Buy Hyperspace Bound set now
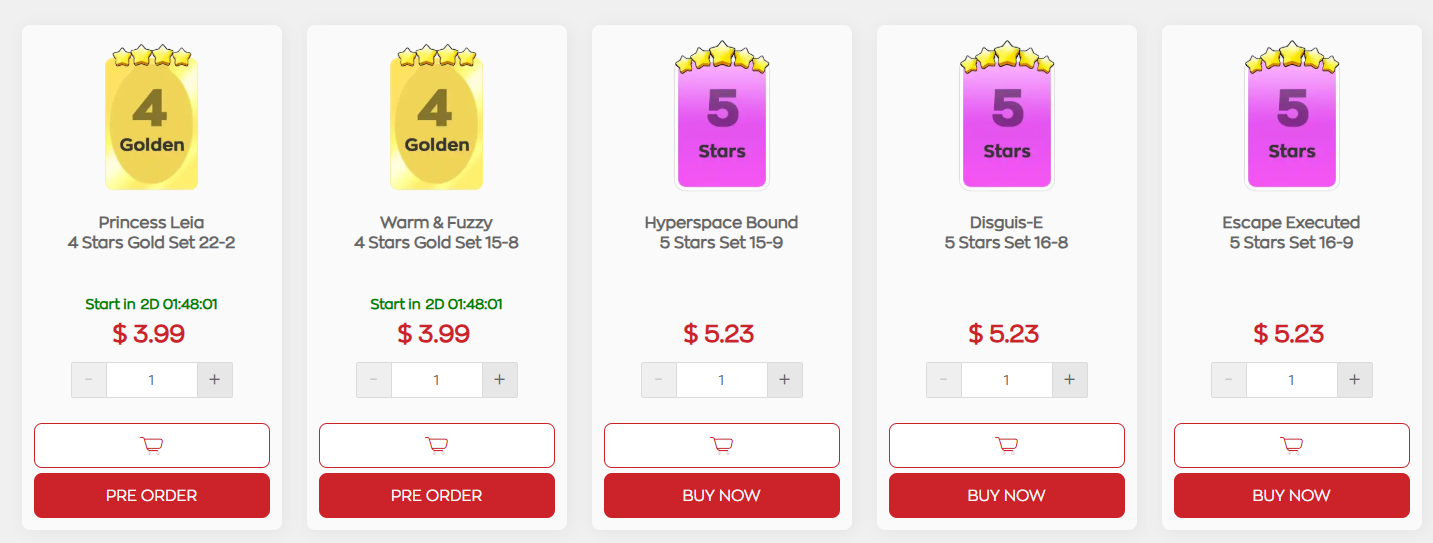Screen dimensions: 1433x543 tap(722, 496)
